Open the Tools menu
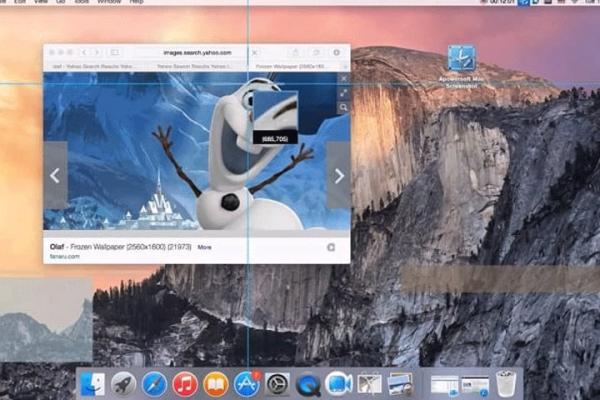600x400 pixels. 82,2
